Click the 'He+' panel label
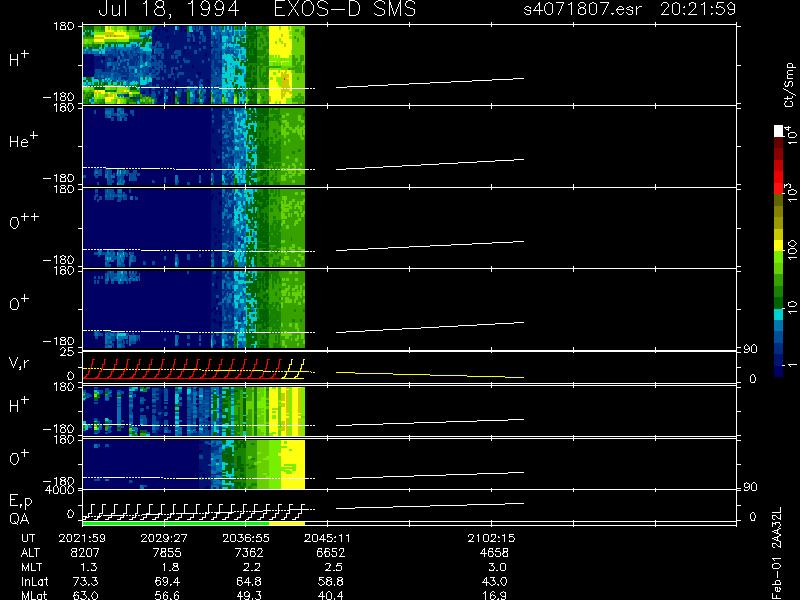This screenshot has width=800, height=600. click(23, 140)
